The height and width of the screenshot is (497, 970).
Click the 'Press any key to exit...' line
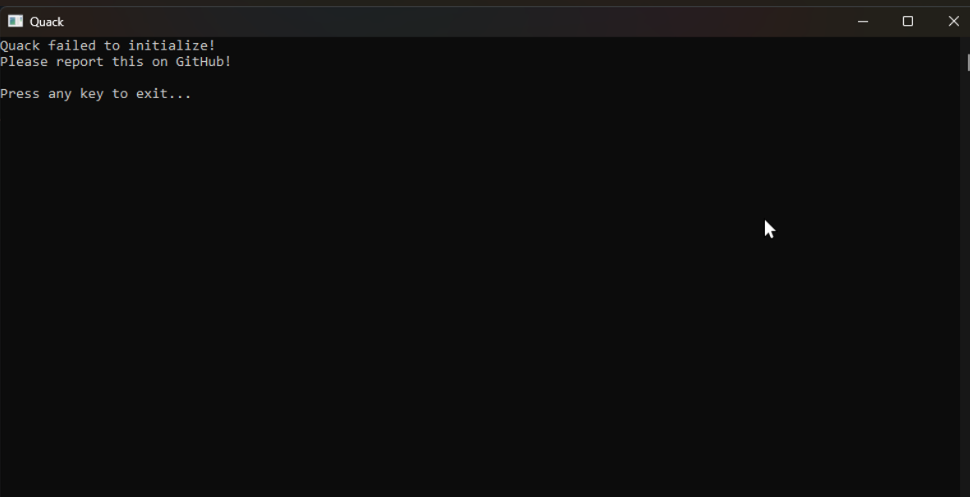pyautogui.click(x=96, y=93)
